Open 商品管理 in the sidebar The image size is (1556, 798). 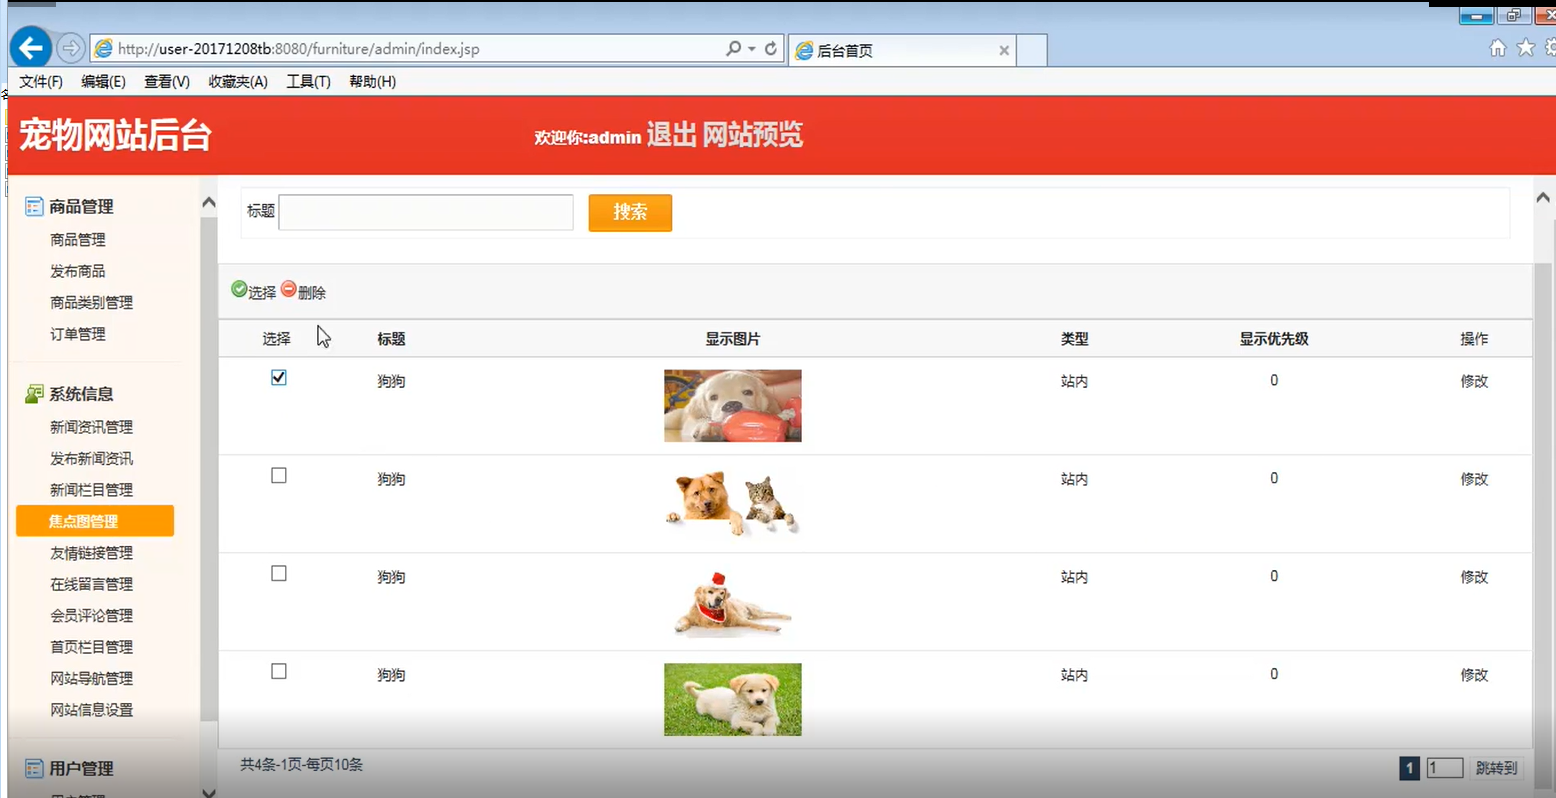(78, 240)
